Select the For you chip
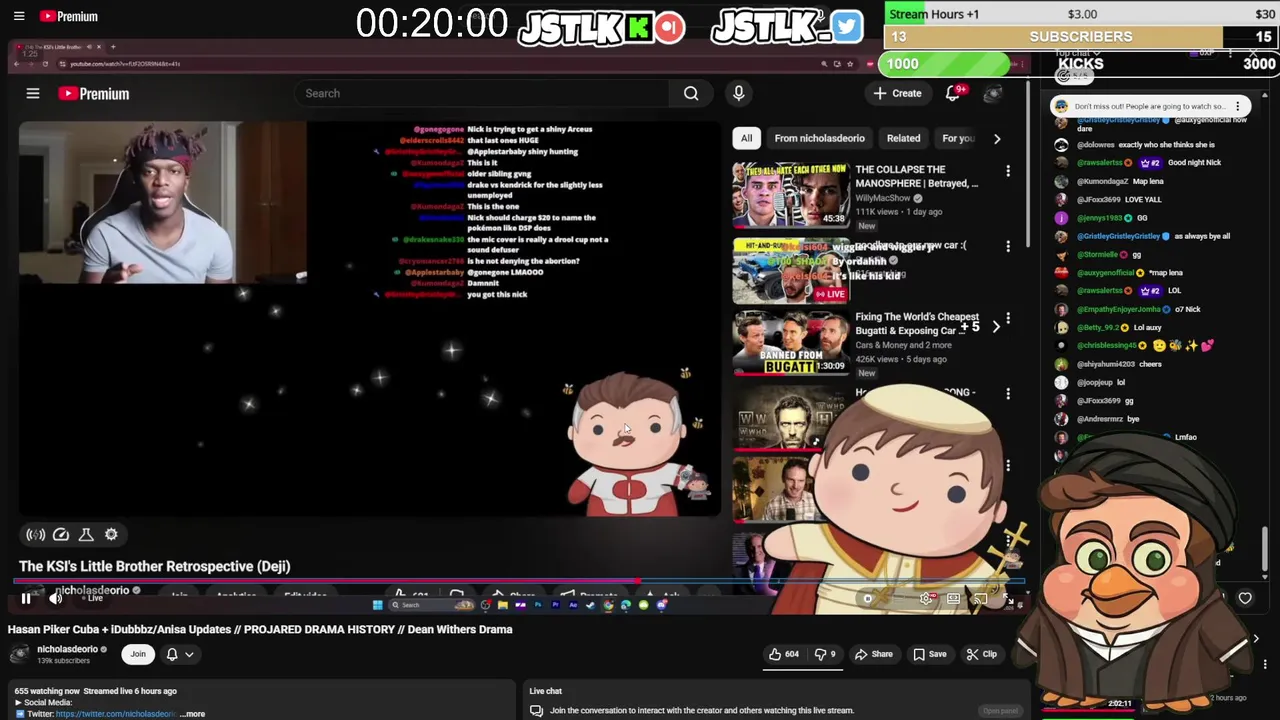Screen dimensions: 1280x720 tap(957, 138)
